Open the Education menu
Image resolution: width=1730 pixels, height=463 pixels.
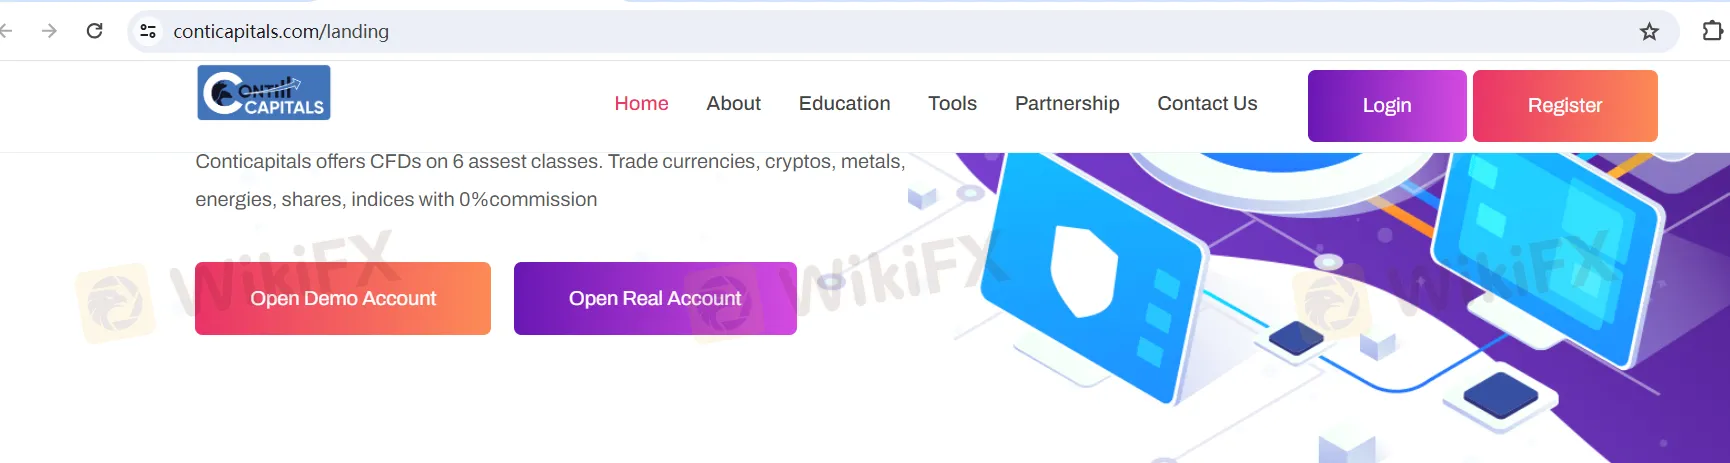click(x=844, y=104)
